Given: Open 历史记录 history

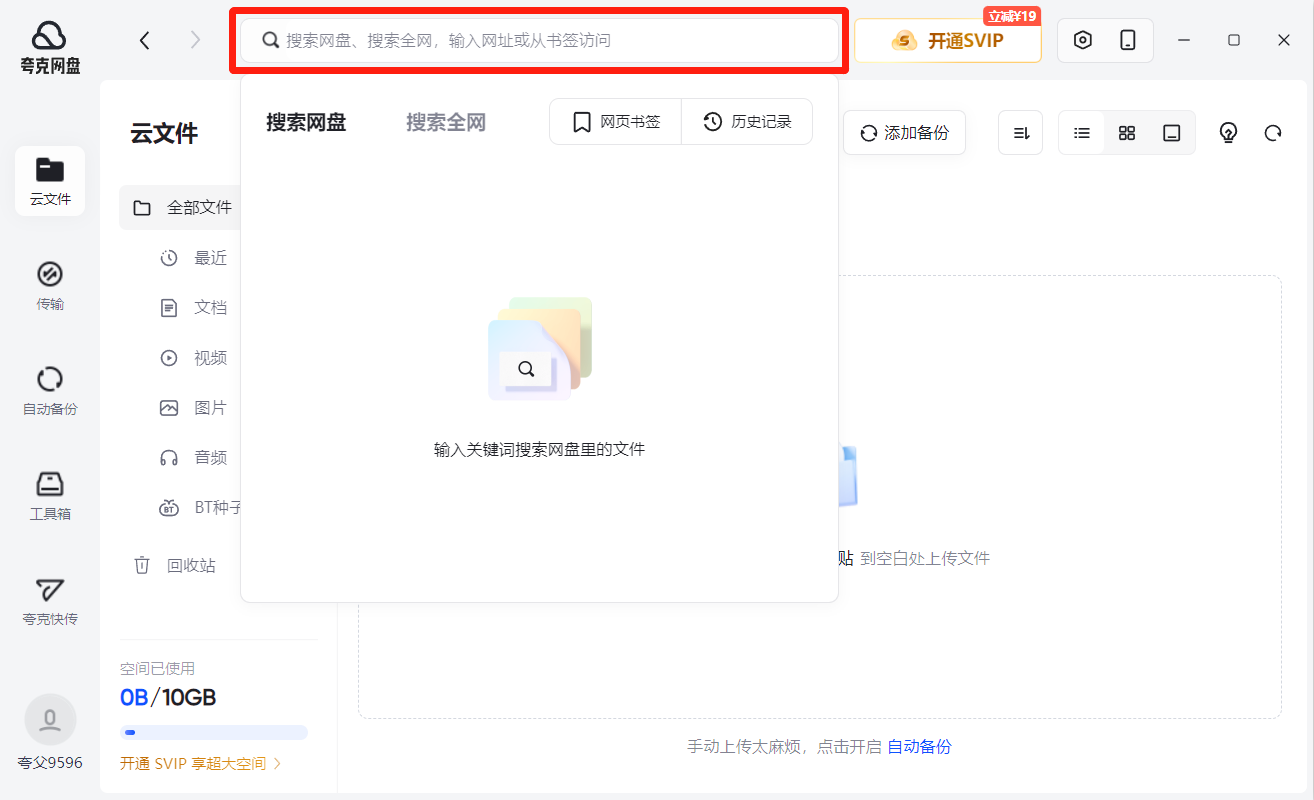Looking at the screenshot, I should pos(747,122).
